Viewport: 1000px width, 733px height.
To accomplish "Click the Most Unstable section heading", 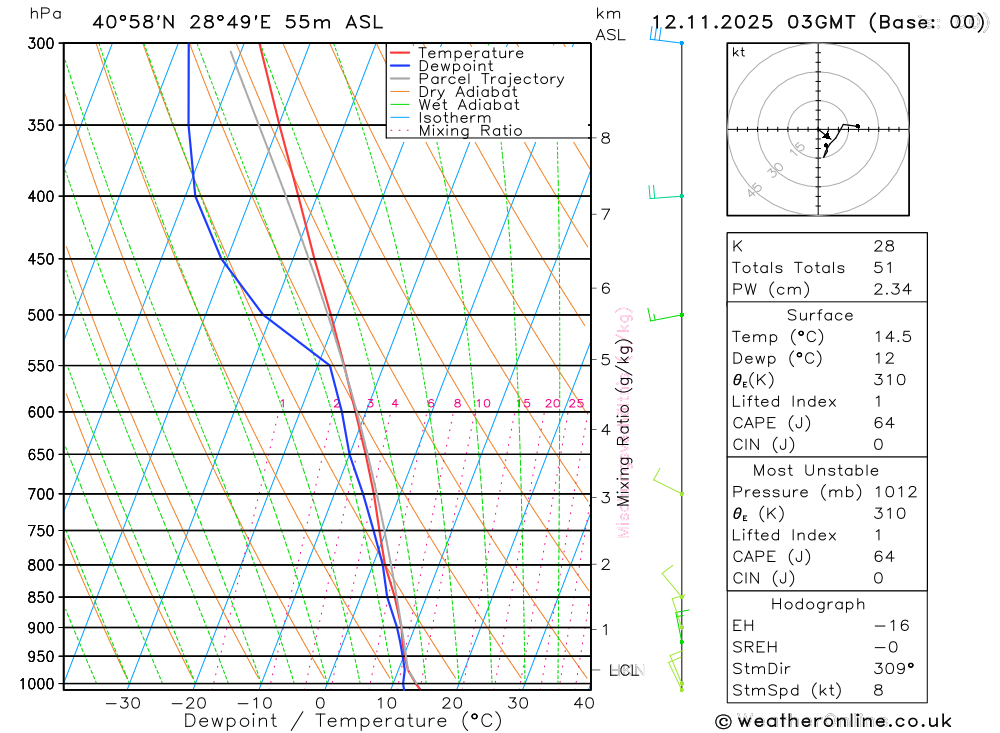I will pos(816,471).
